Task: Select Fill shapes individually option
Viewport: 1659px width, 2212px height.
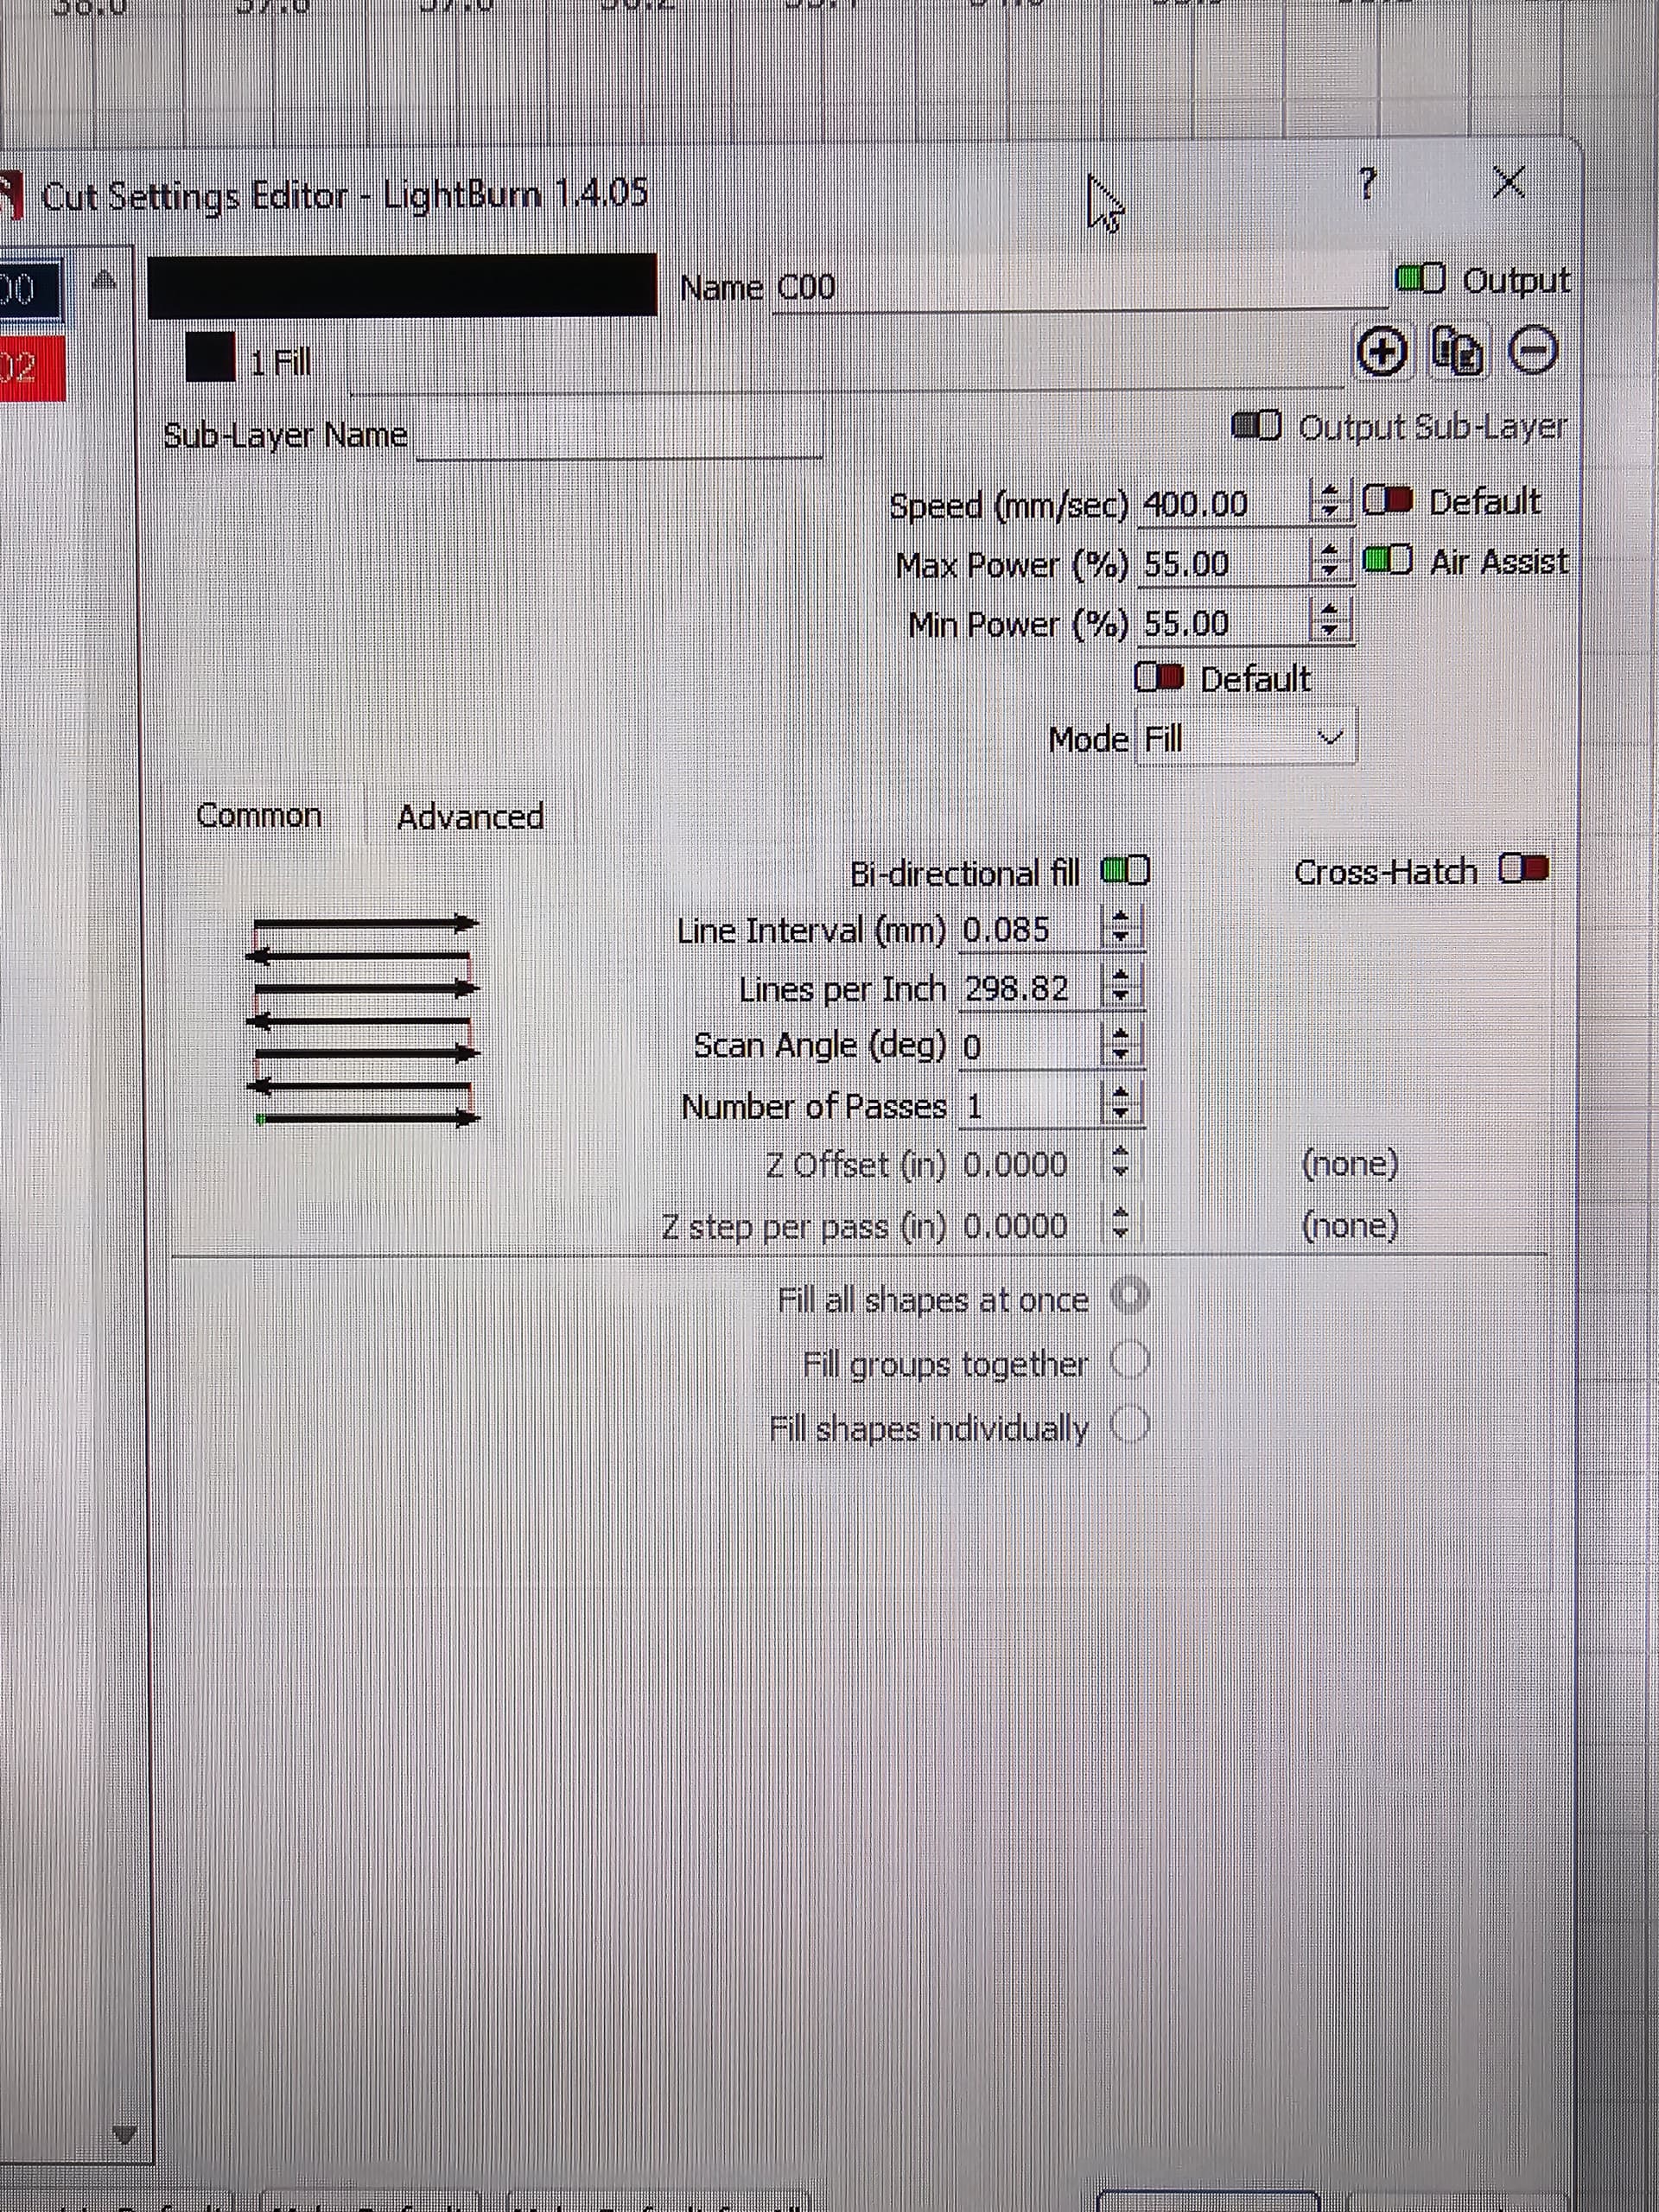Action: click(x=1130, y=1424)
